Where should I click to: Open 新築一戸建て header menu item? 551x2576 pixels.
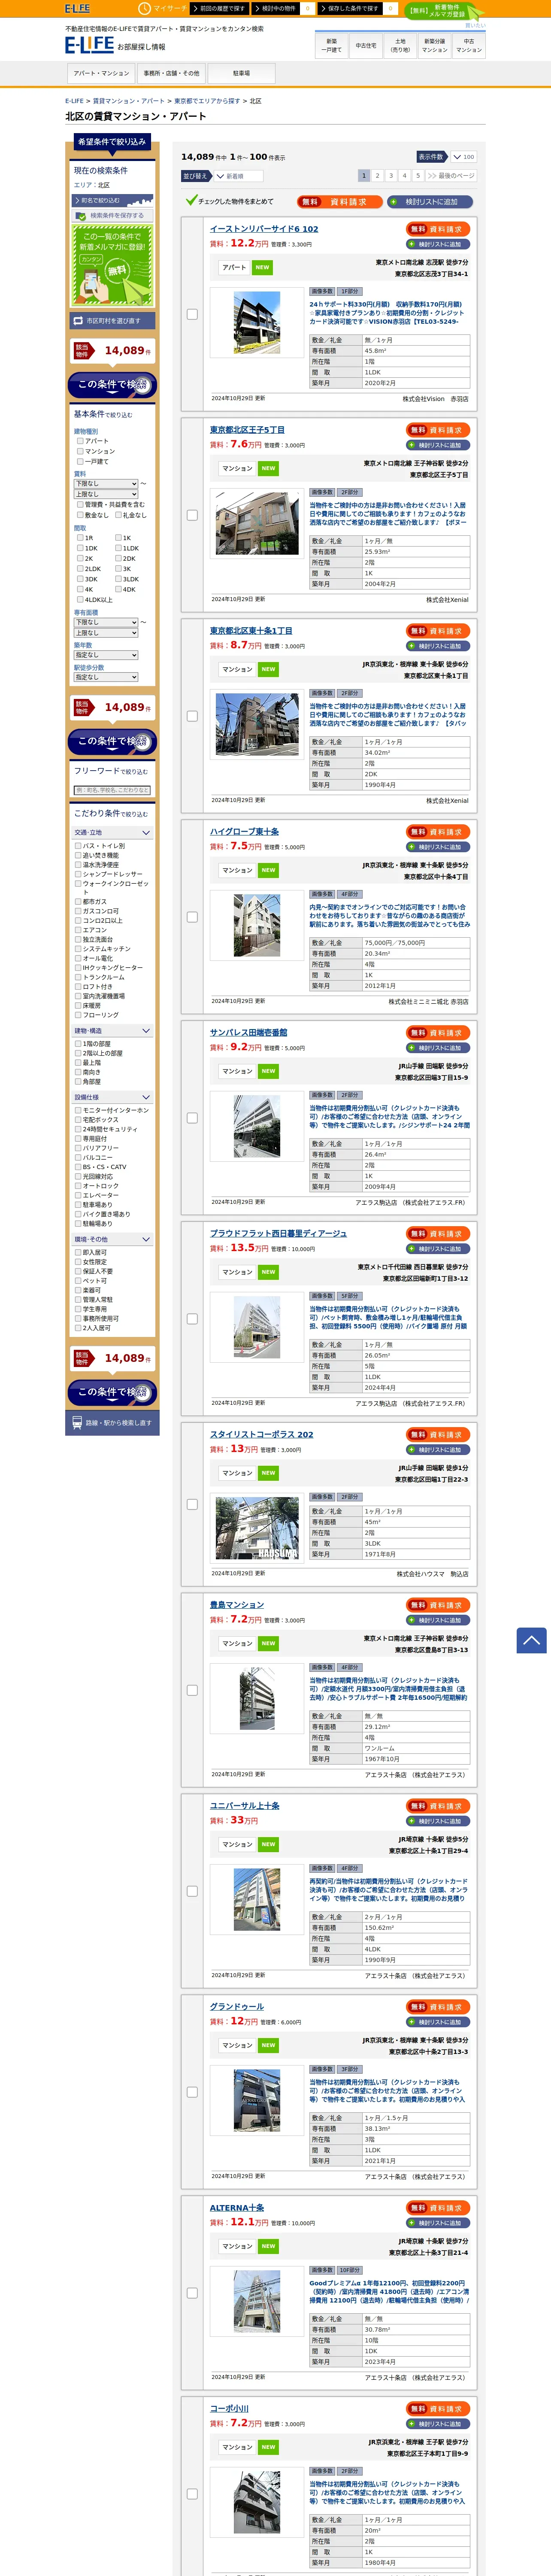coord(332,45)
